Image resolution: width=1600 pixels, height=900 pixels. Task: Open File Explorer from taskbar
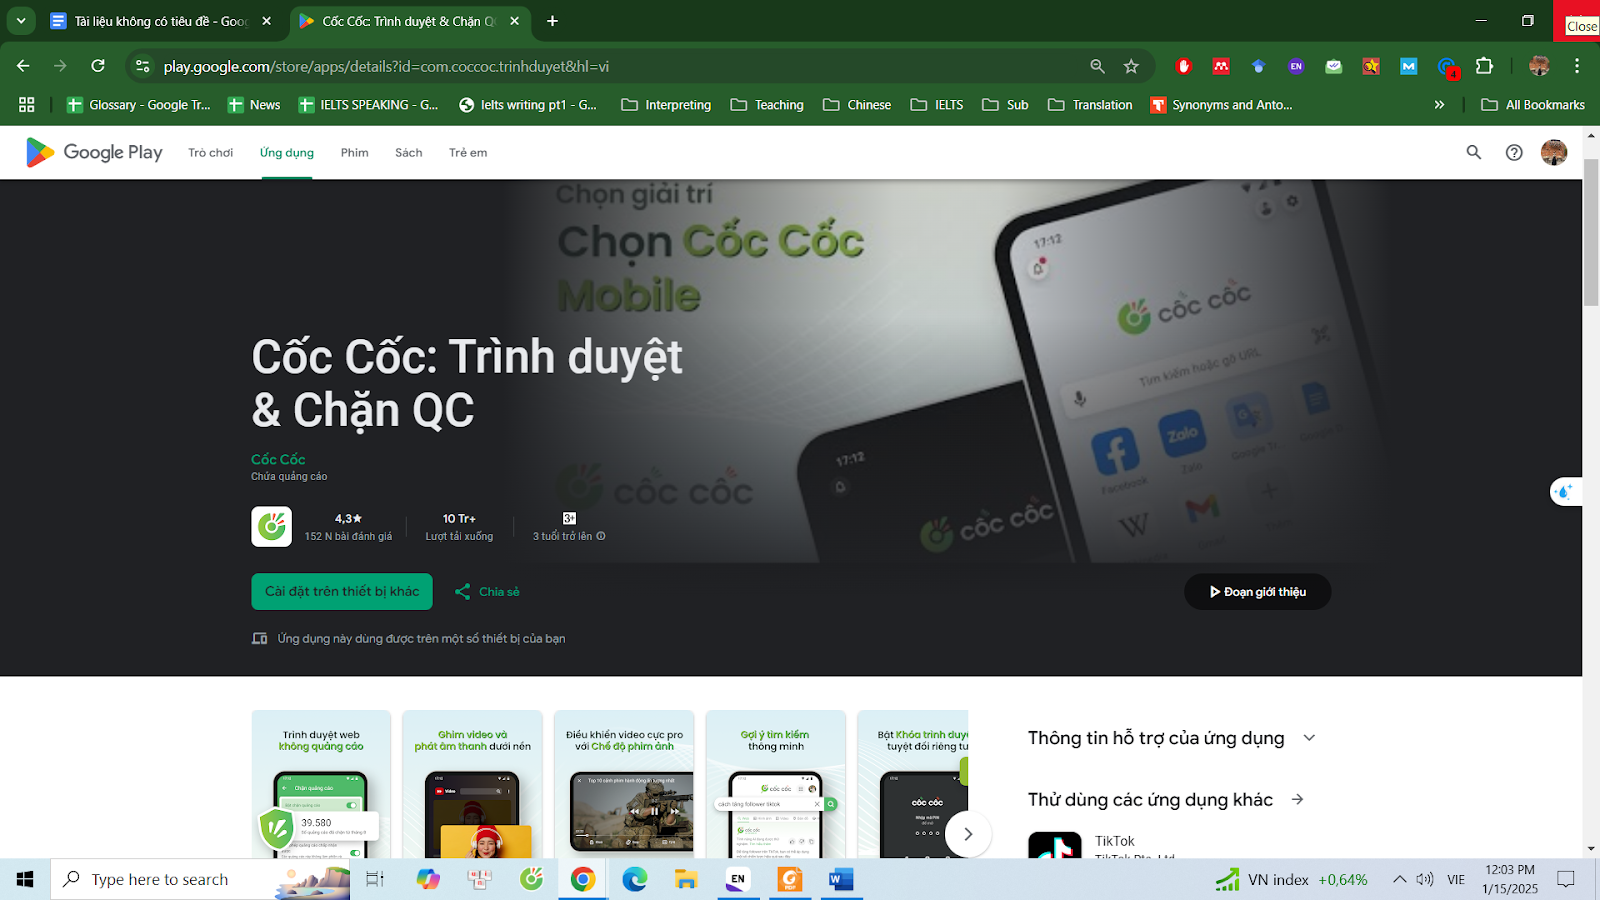click(x=686, y=879)
